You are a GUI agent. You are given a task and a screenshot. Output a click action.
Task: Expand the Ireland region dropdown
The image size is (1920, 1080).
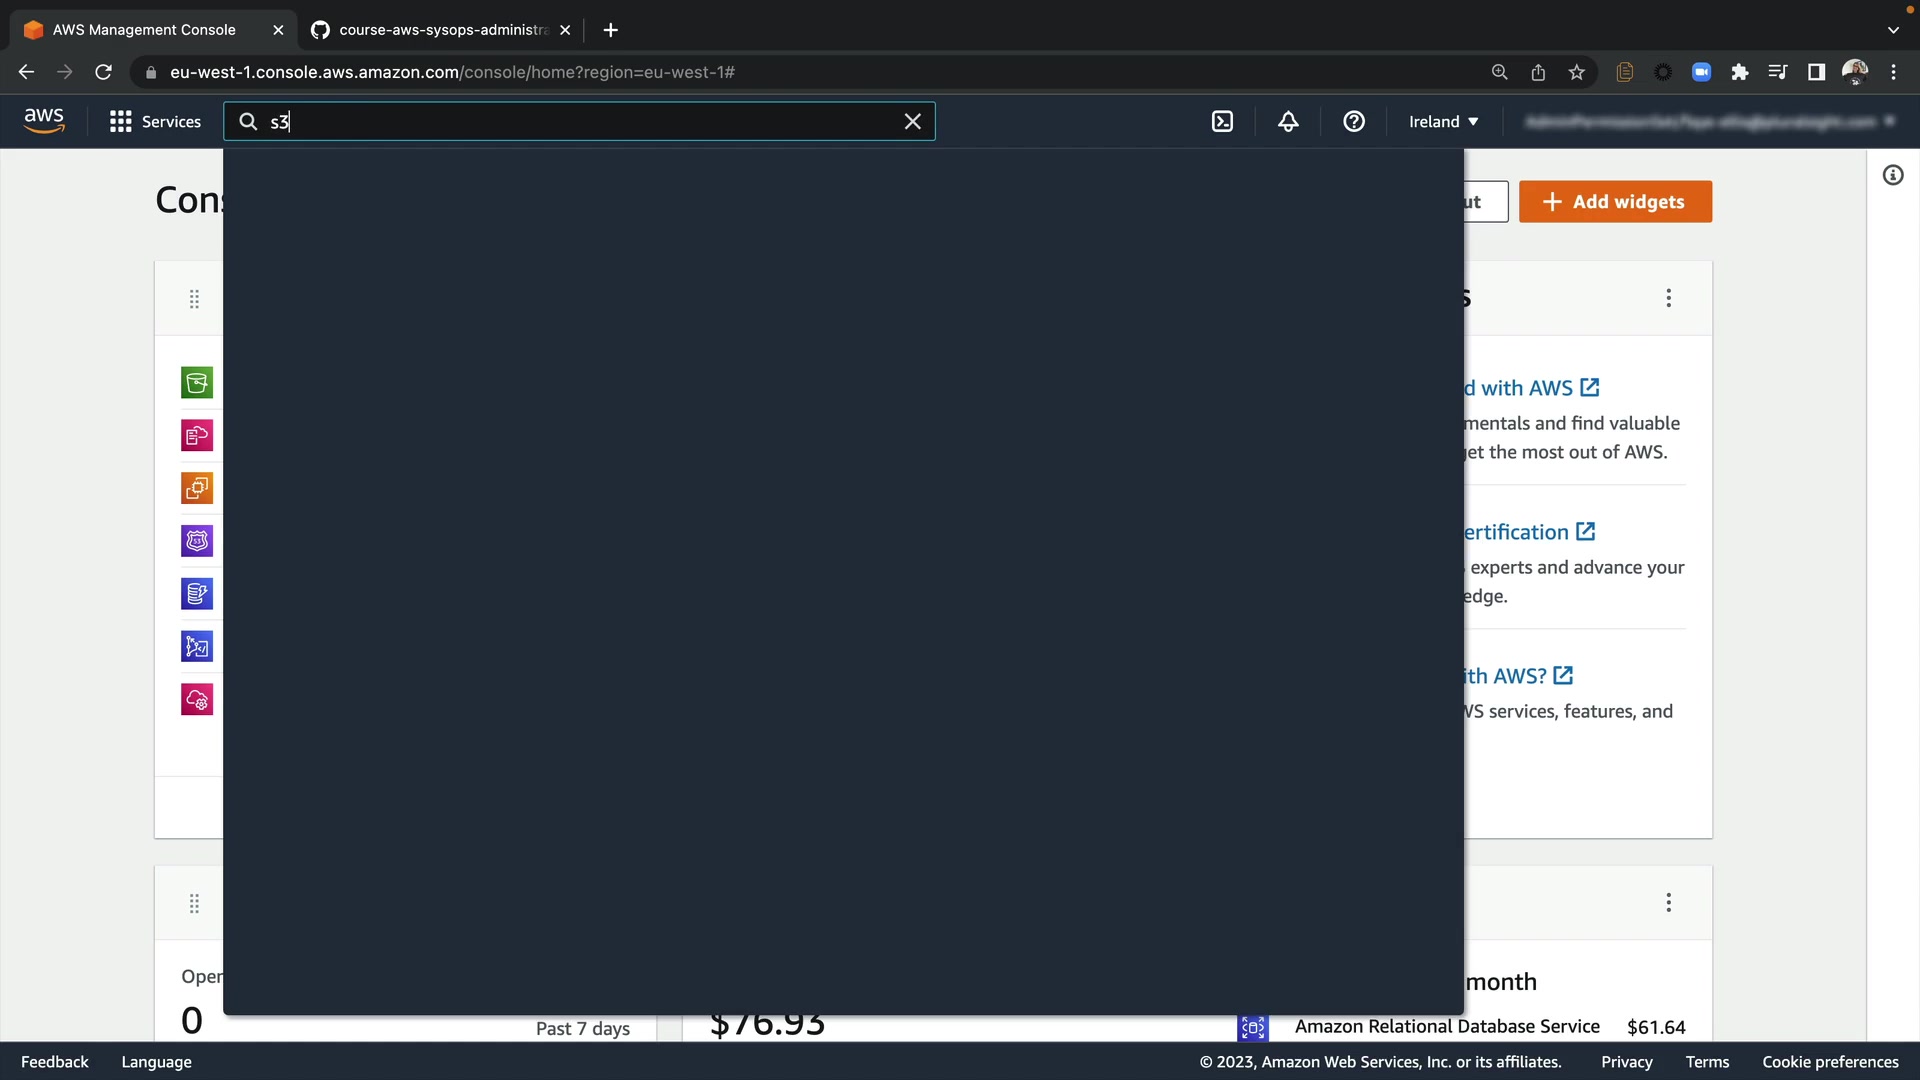point(1443,122)
